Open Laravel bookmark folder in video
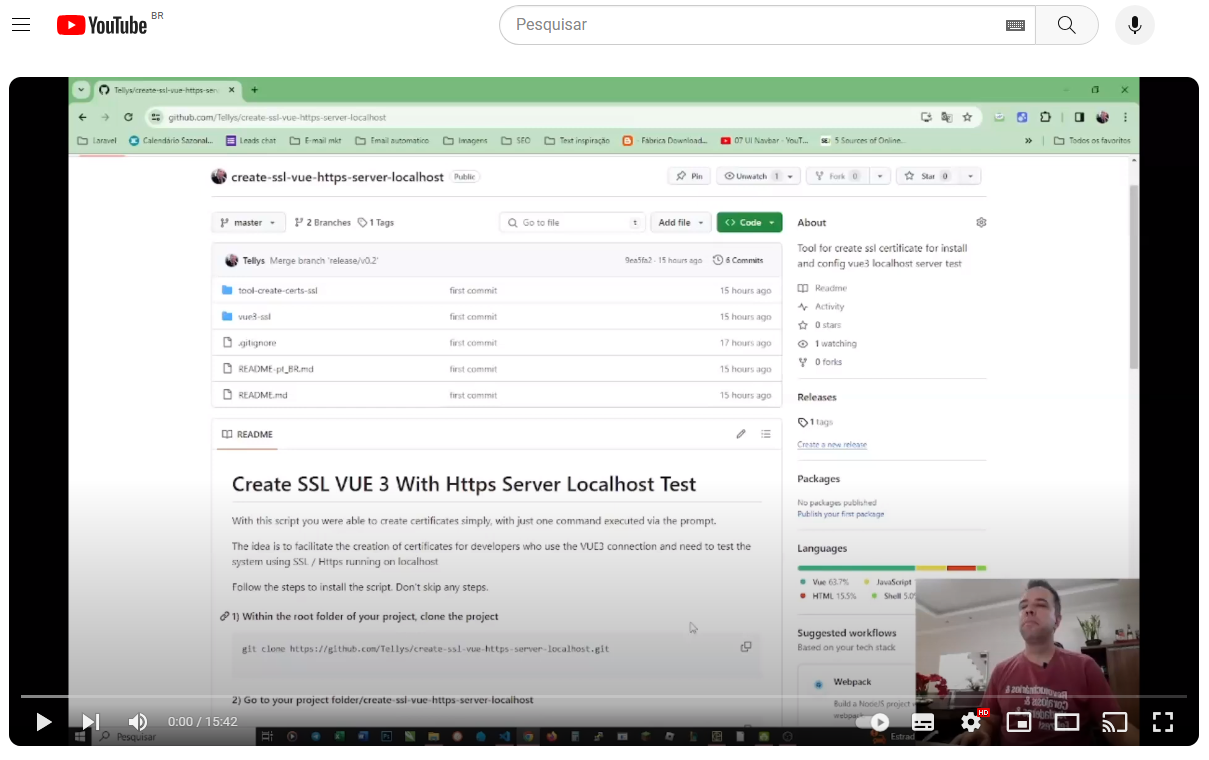The height and width of the screenshot is (760, 1209). pos(97,141)
